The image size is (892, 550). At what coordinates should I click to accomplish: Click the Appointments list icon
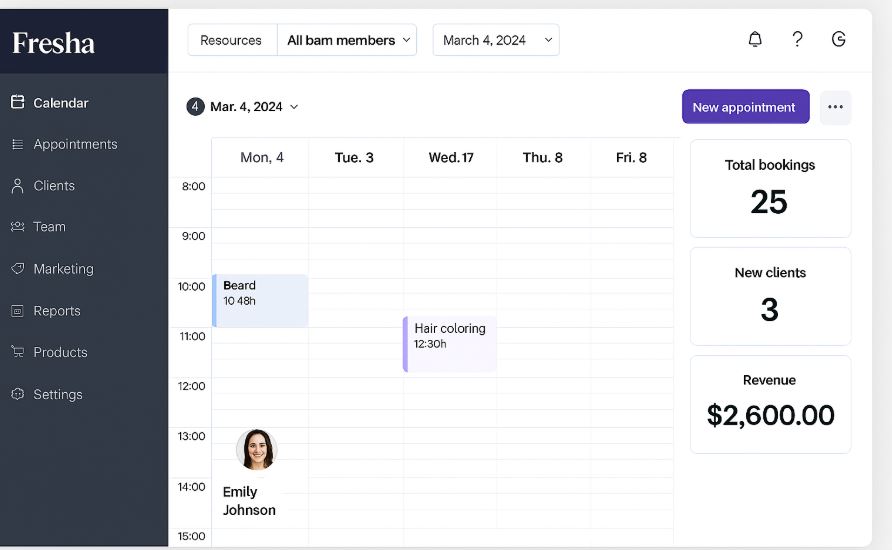tap(18, 144)
